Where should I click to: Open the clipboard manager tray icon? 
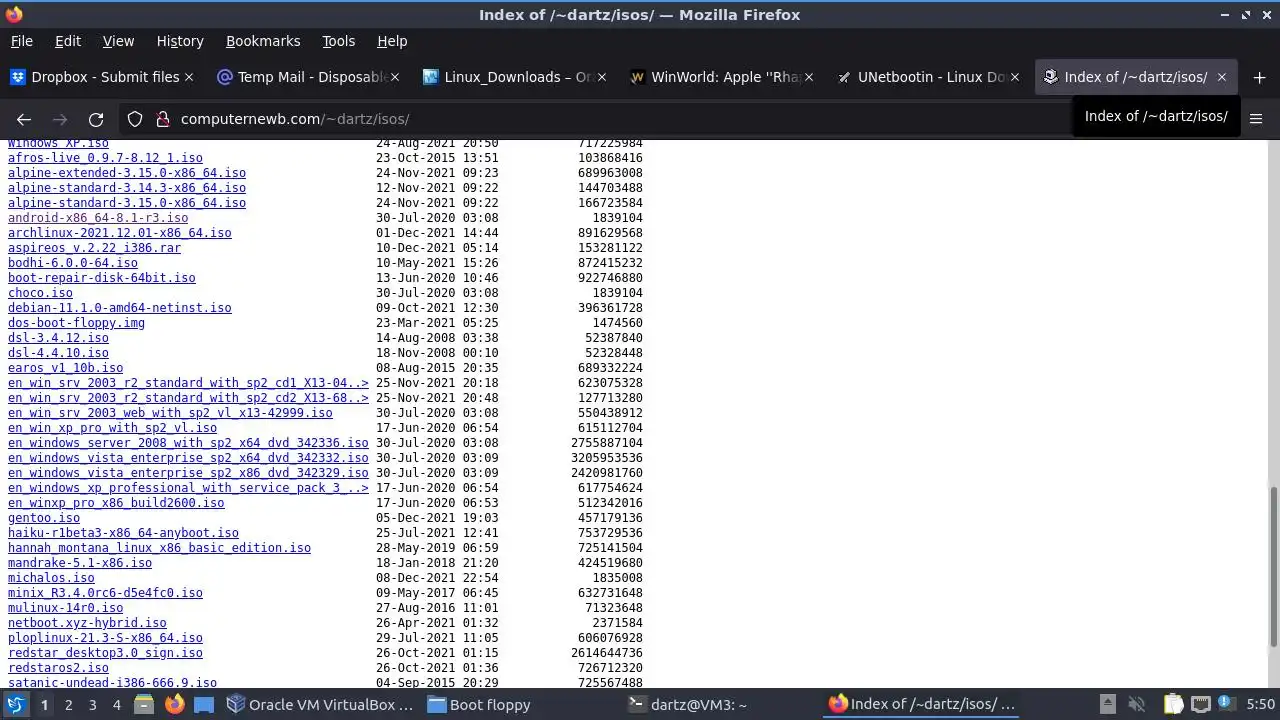pyautogui.click(x=1173, y=704)
